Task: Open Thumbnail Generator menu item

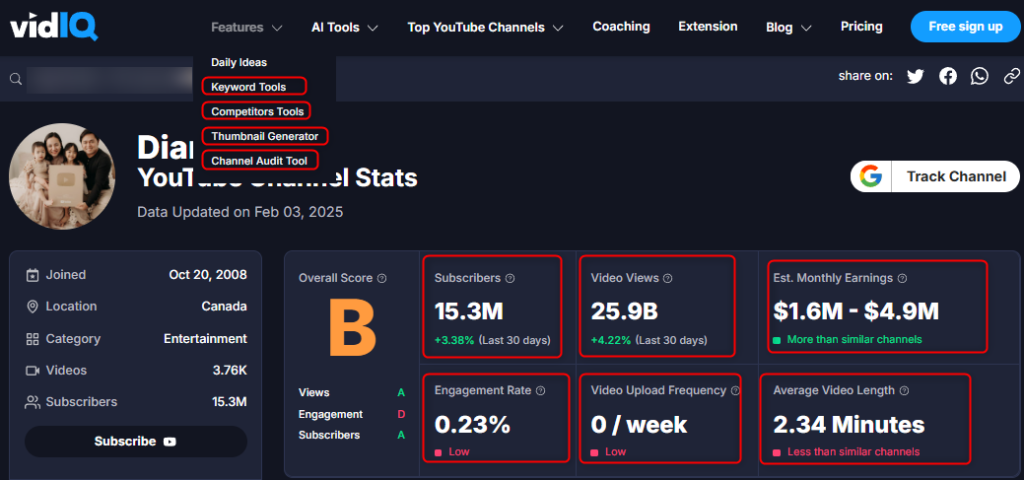Action: (264, 136)
